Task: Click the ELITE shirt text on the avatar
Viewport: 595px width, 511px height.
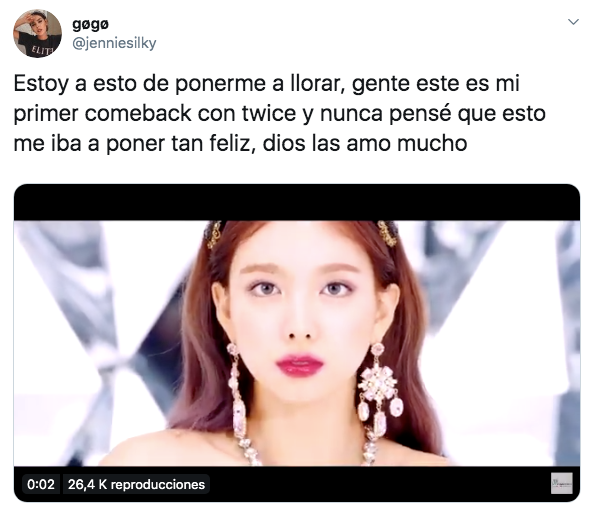Action: point(40,49)
